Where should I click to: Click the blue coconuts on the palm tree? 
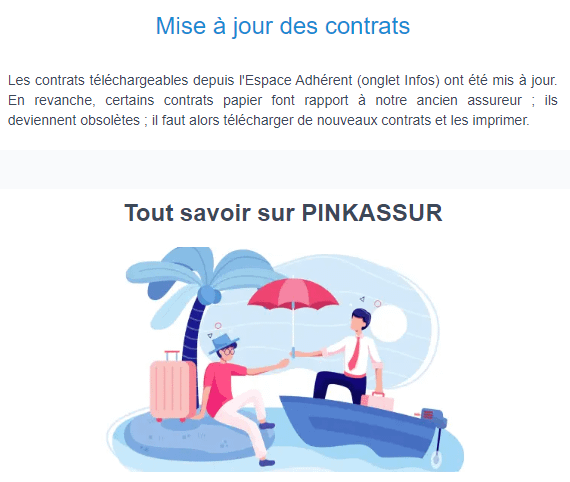(x=209, y=294)
